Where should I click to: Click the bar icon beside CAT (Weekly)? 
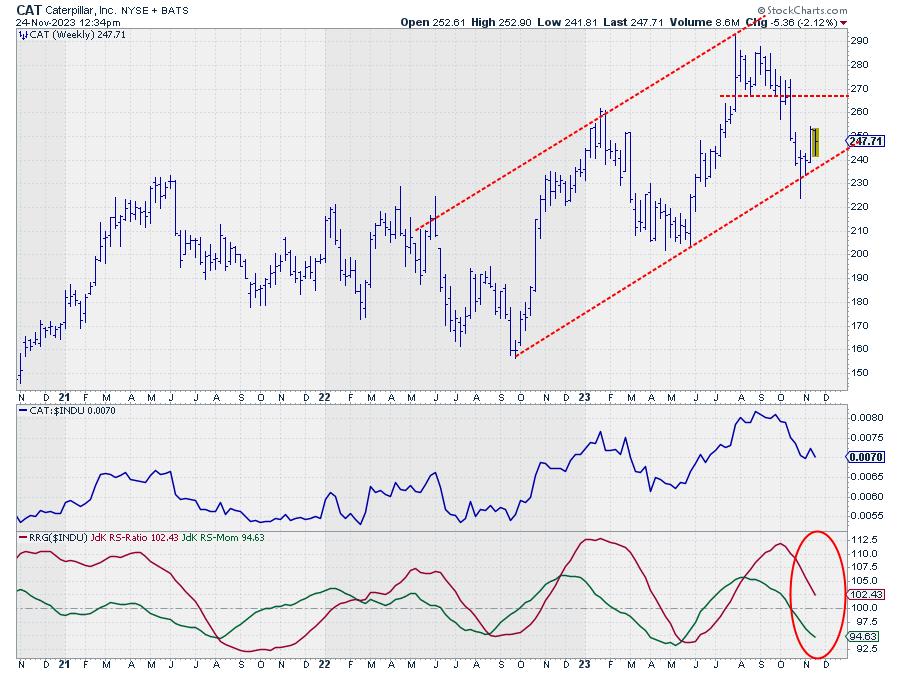[23, 34]
